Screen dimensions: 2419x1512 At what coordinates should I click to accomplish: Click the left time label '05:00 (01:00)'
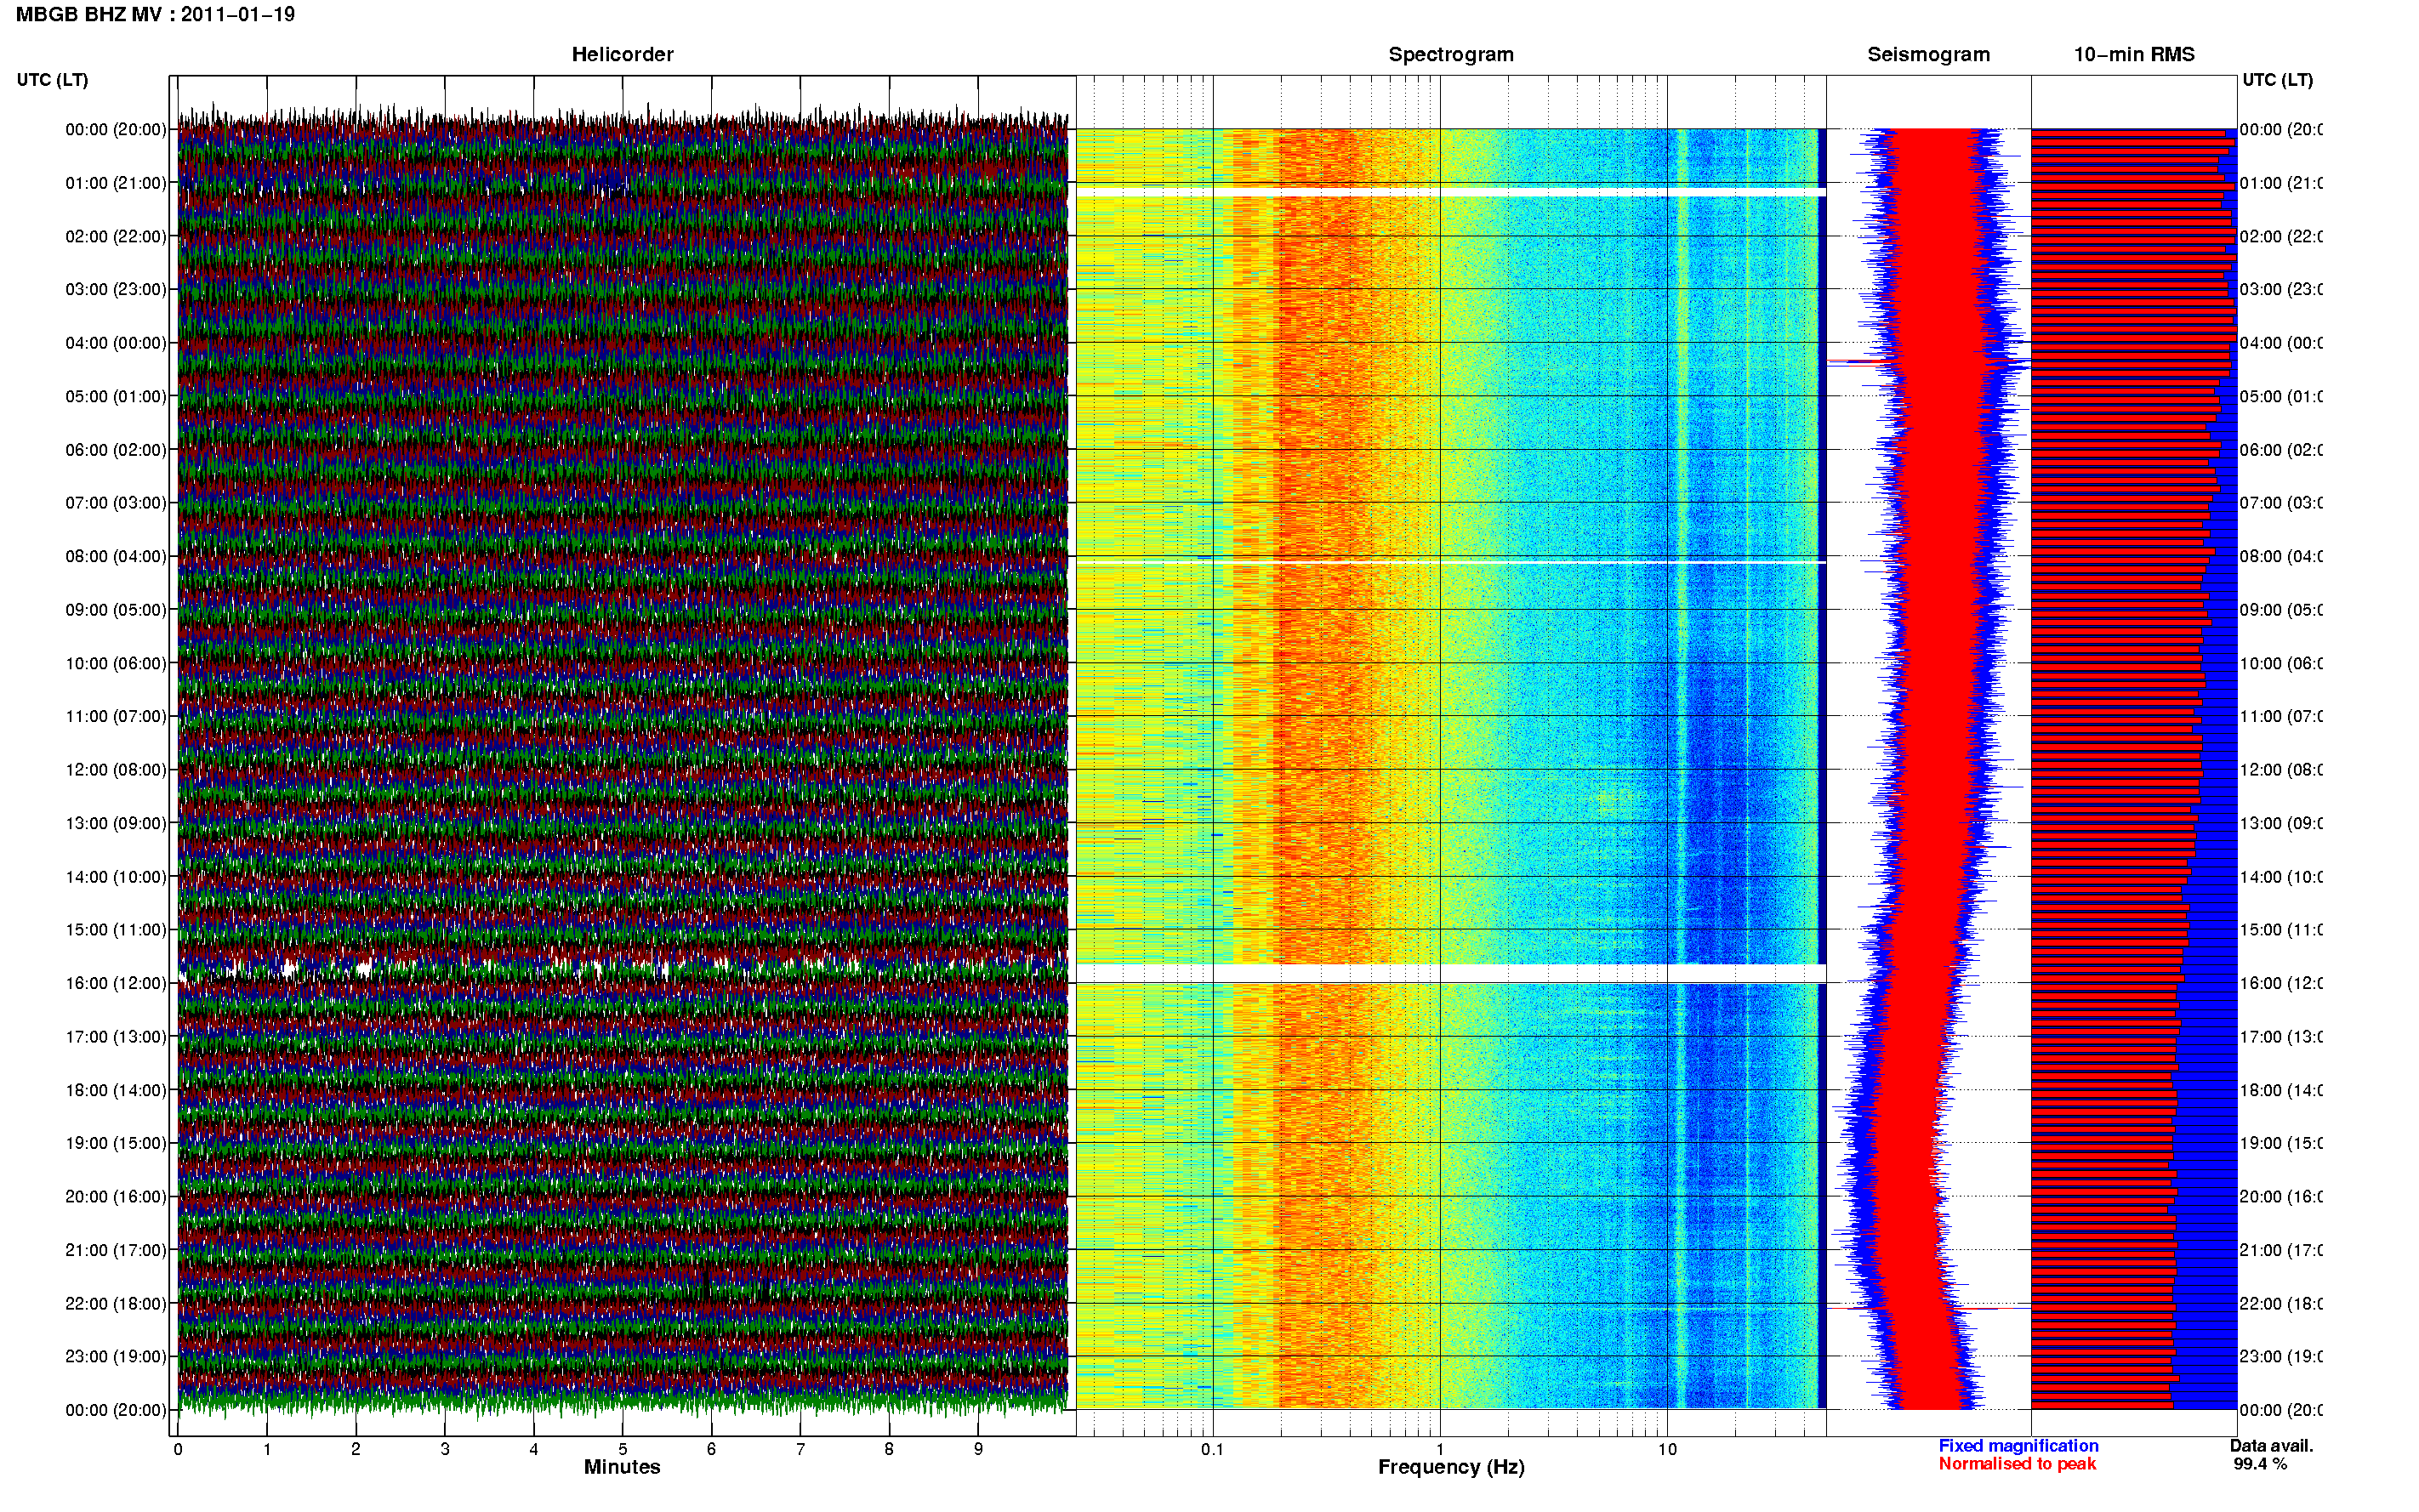(116, 396)
